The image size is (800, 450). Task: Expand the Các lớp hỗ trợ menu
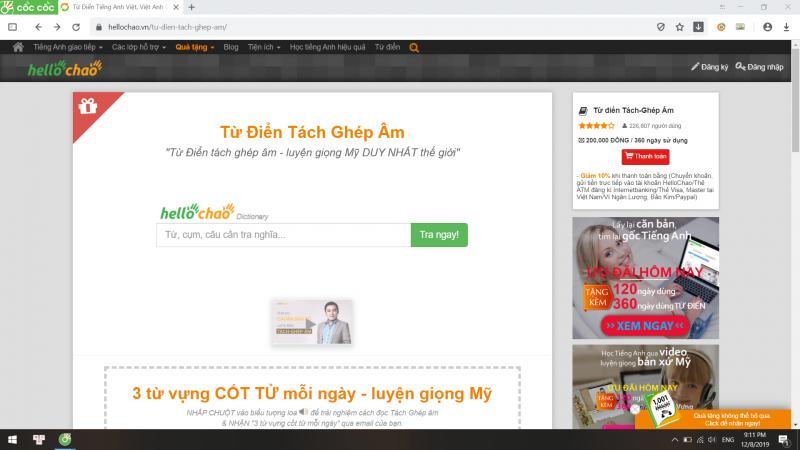[x=139, y=47]
